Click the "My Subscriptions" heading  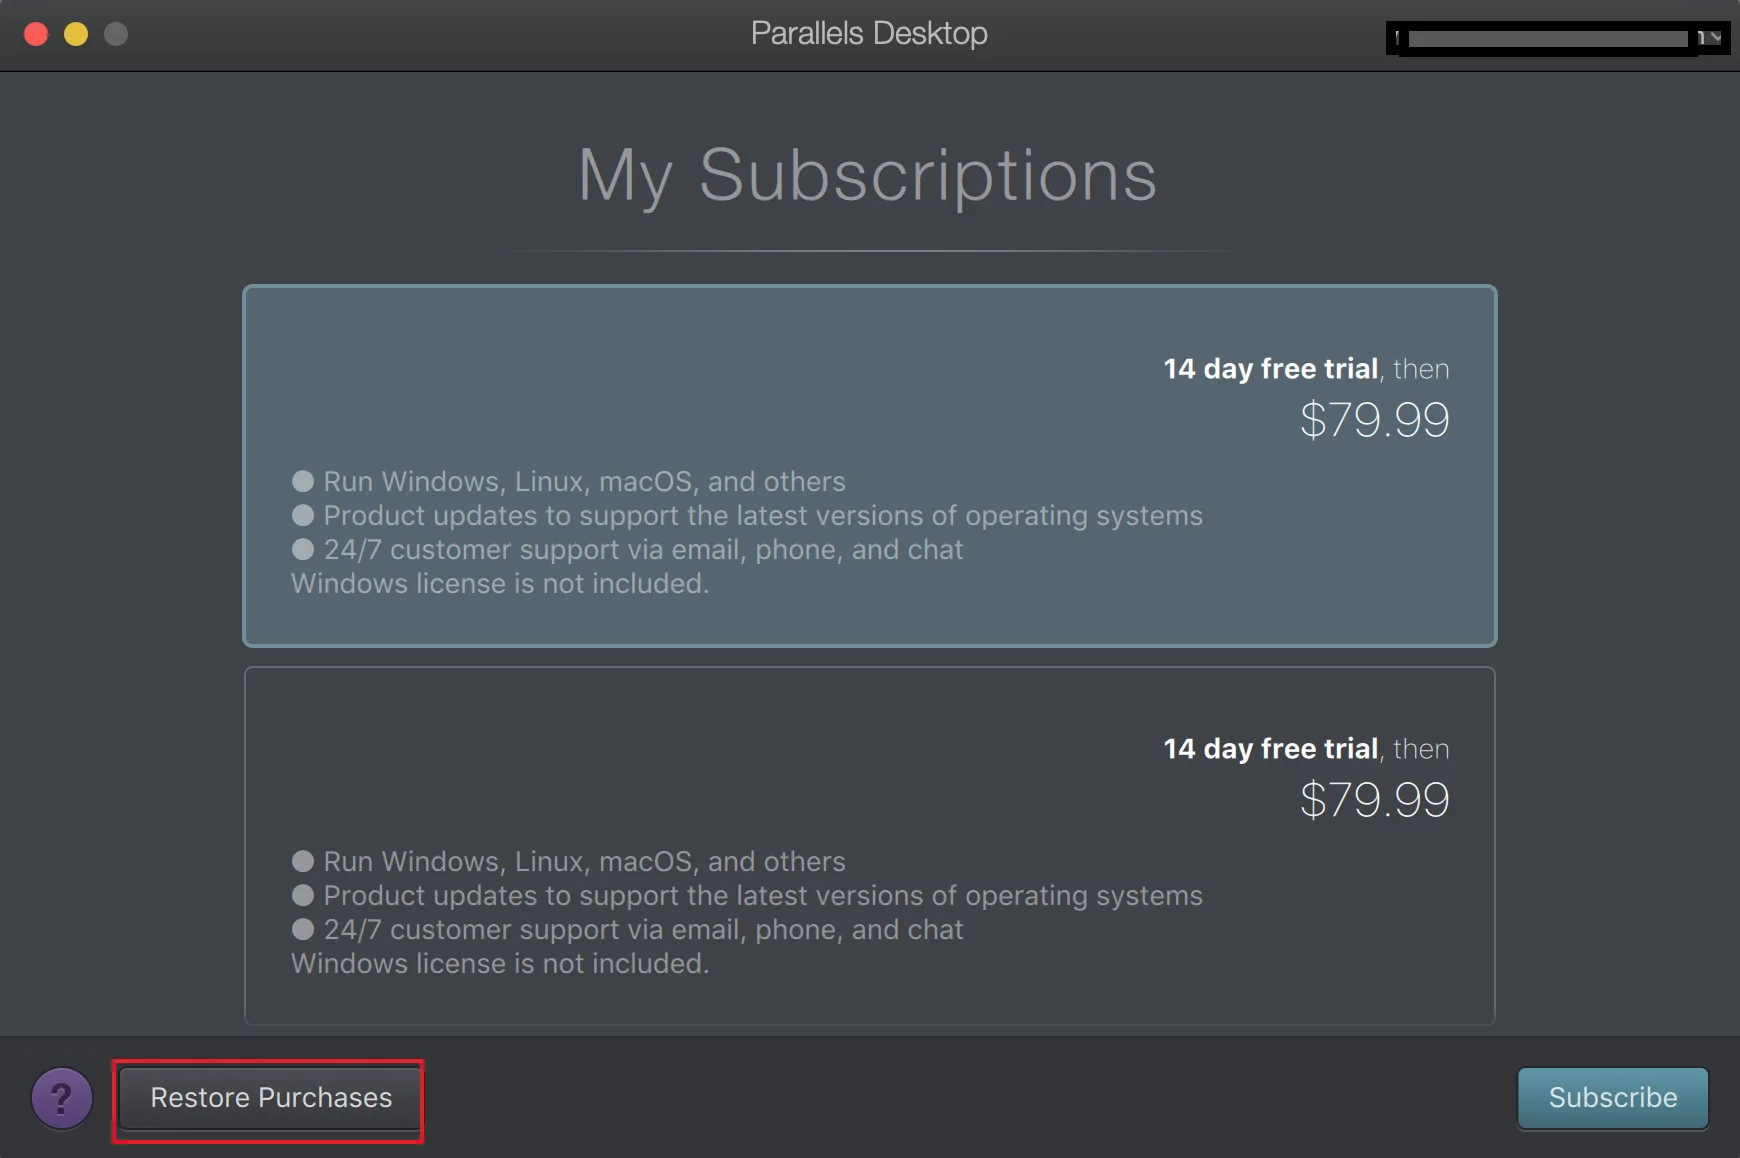pyautogui.click(x=869, y=176)
